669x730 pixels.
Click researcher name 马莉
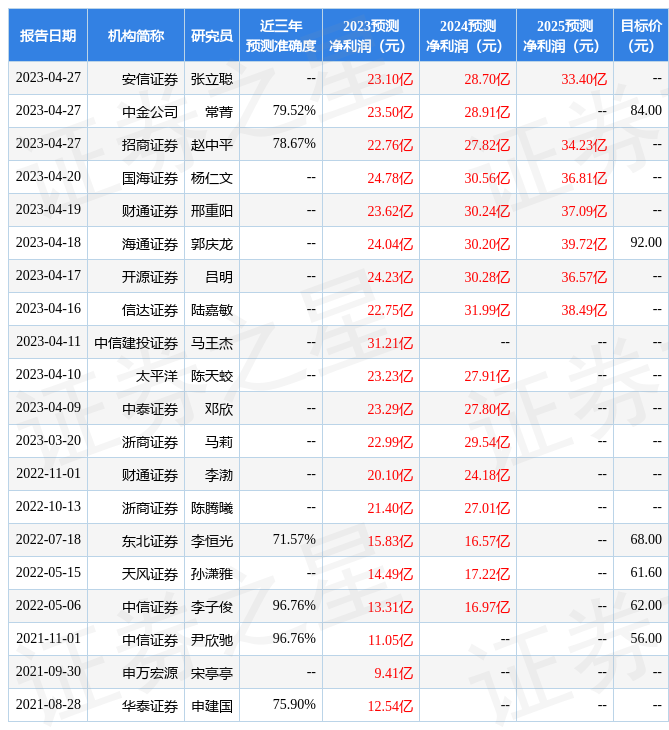(x=219, y=442)
